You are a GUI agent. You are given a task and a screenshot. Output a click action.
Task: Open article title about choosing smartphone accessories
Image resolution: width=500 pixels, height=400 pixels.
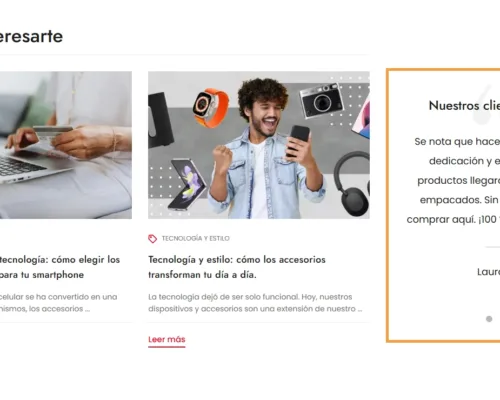click(x=60, y=267)
